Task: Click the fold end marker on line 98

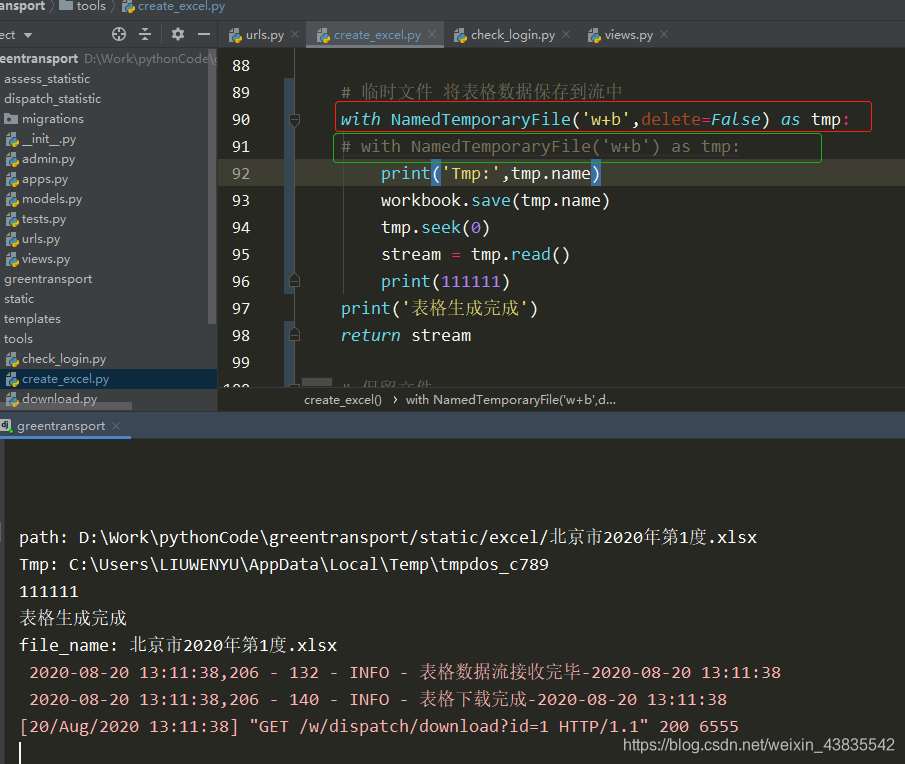Action: pyautogui.click(x=294, y=335)
